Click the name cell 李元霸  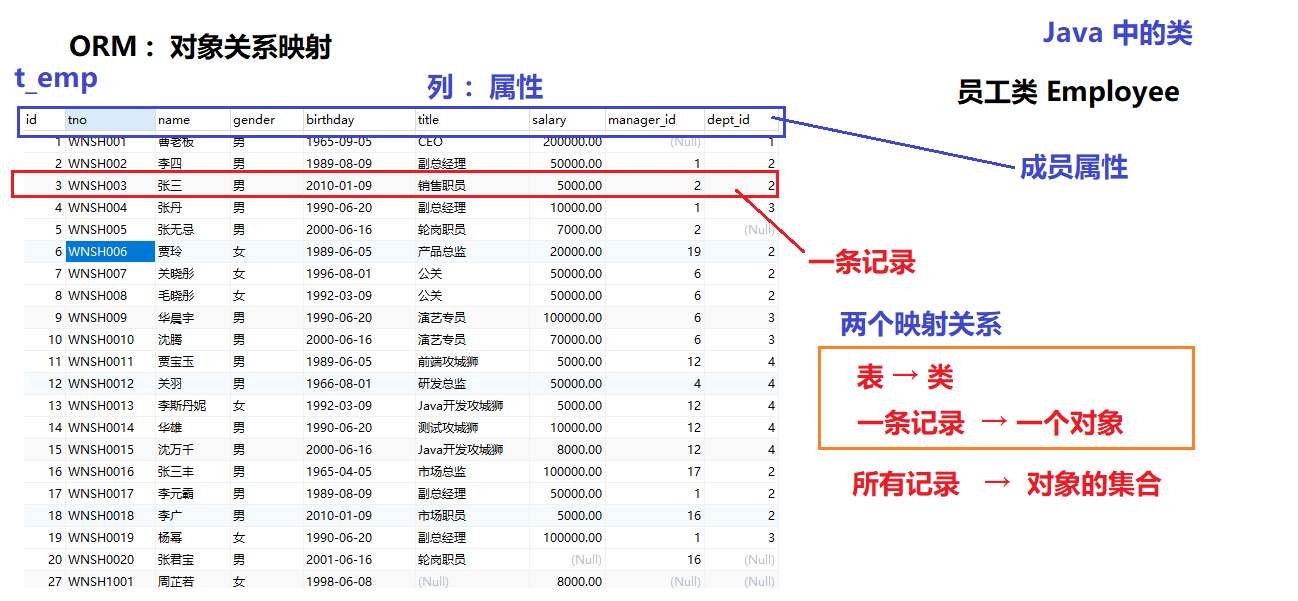point(192,493)
